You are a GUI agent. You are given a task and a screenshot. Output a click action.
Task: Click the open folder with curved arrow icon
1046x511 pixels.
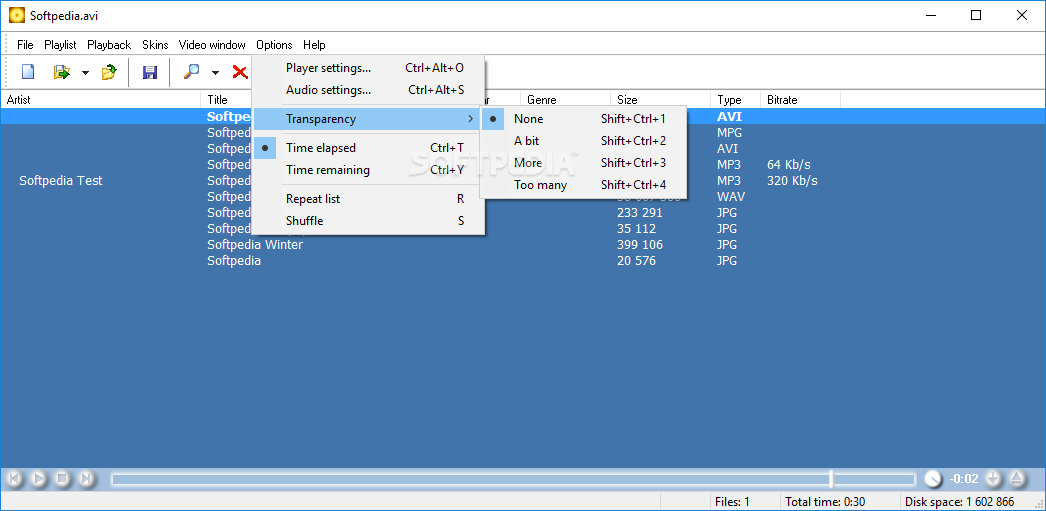pyautogui.click(x=109, y=72)
